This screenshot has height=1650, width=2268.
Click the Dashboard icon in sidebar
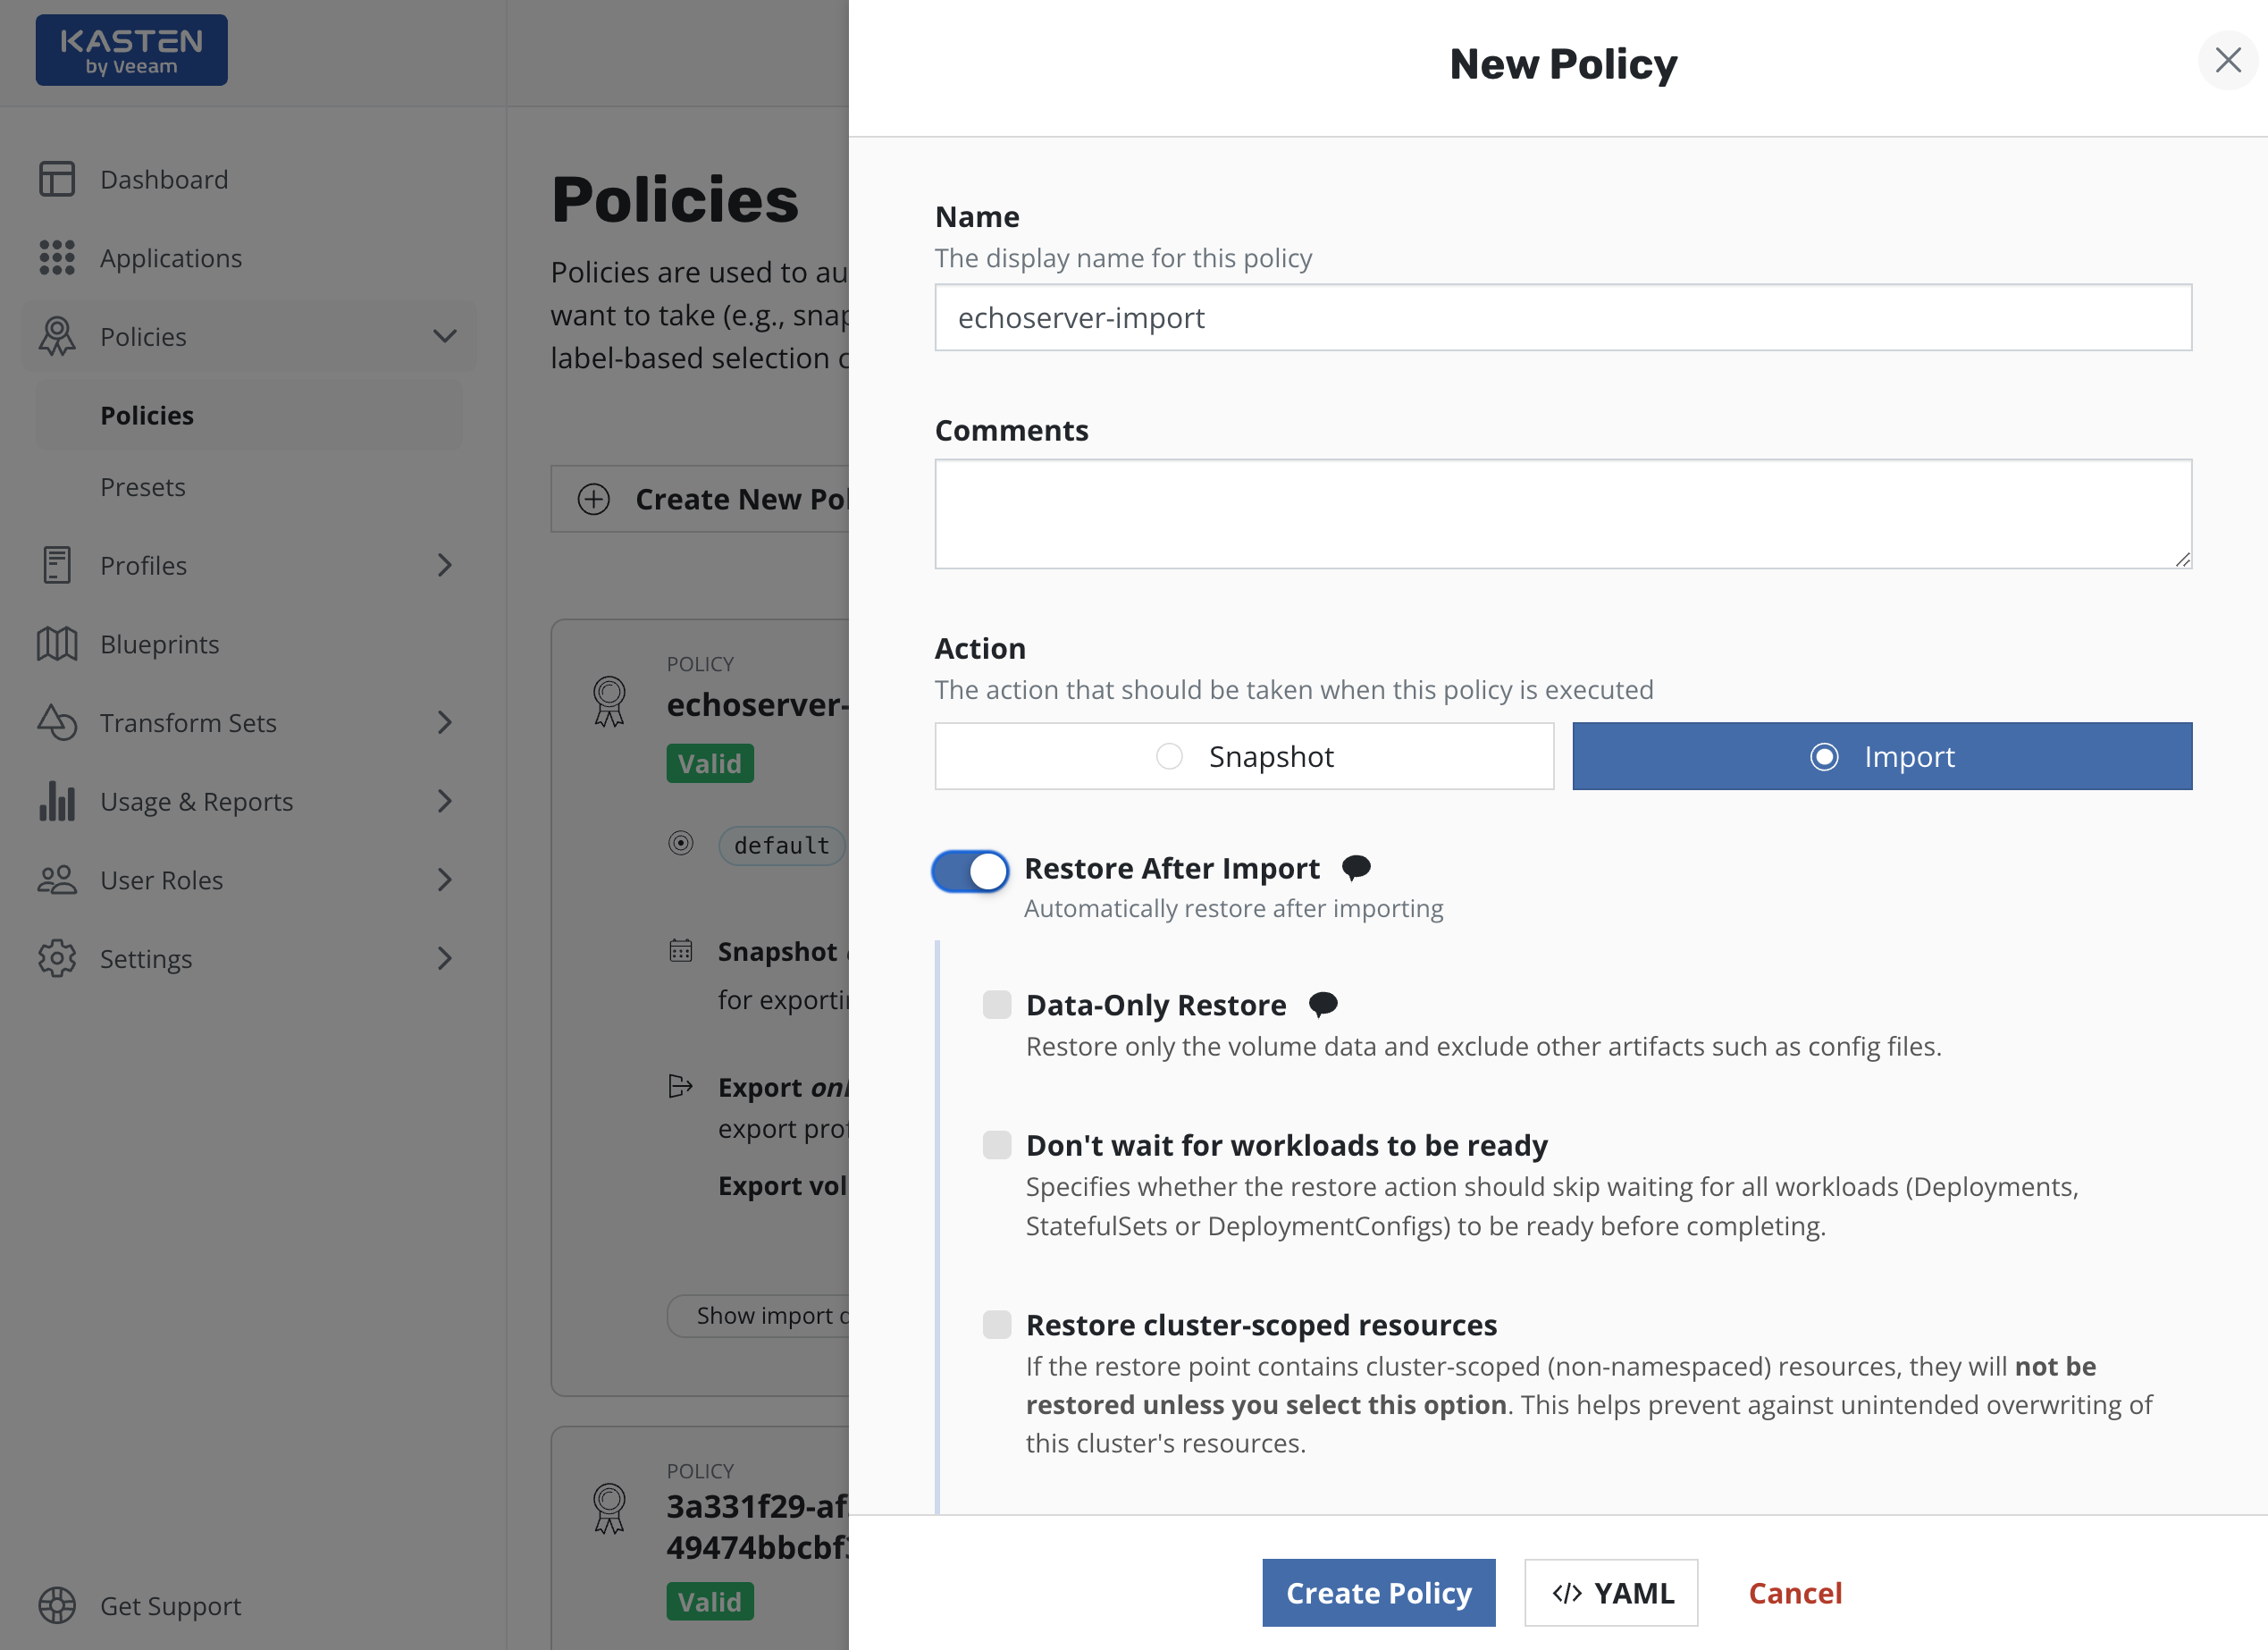pos(57,179)
